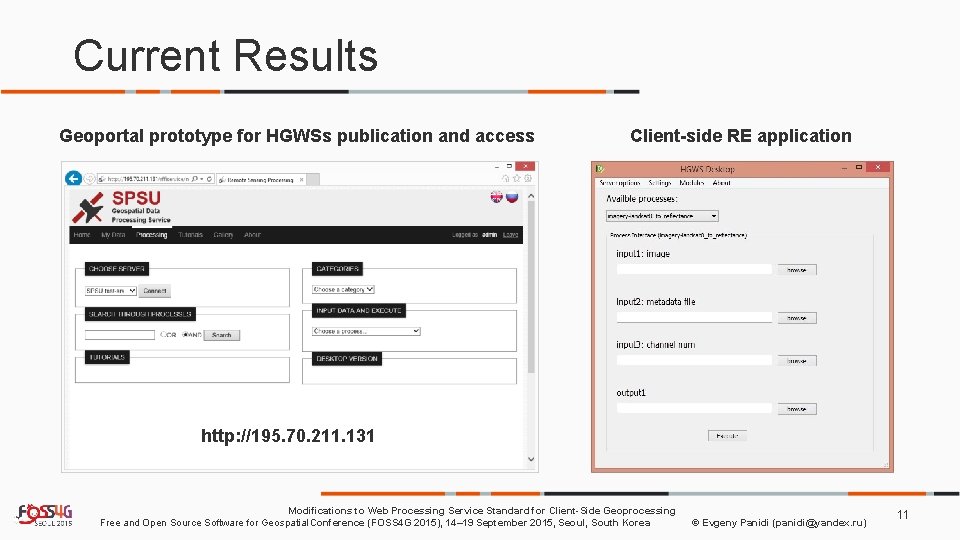Screen dimensions: 960x540
Task: Click the Connect button
Action: (x=155, y=291)
